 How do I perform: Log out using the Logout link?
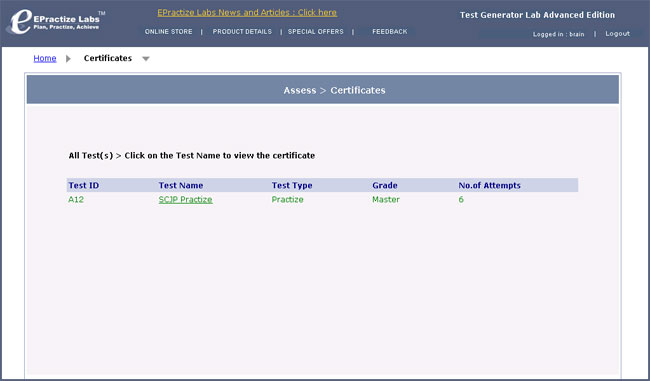coord(617,34)
